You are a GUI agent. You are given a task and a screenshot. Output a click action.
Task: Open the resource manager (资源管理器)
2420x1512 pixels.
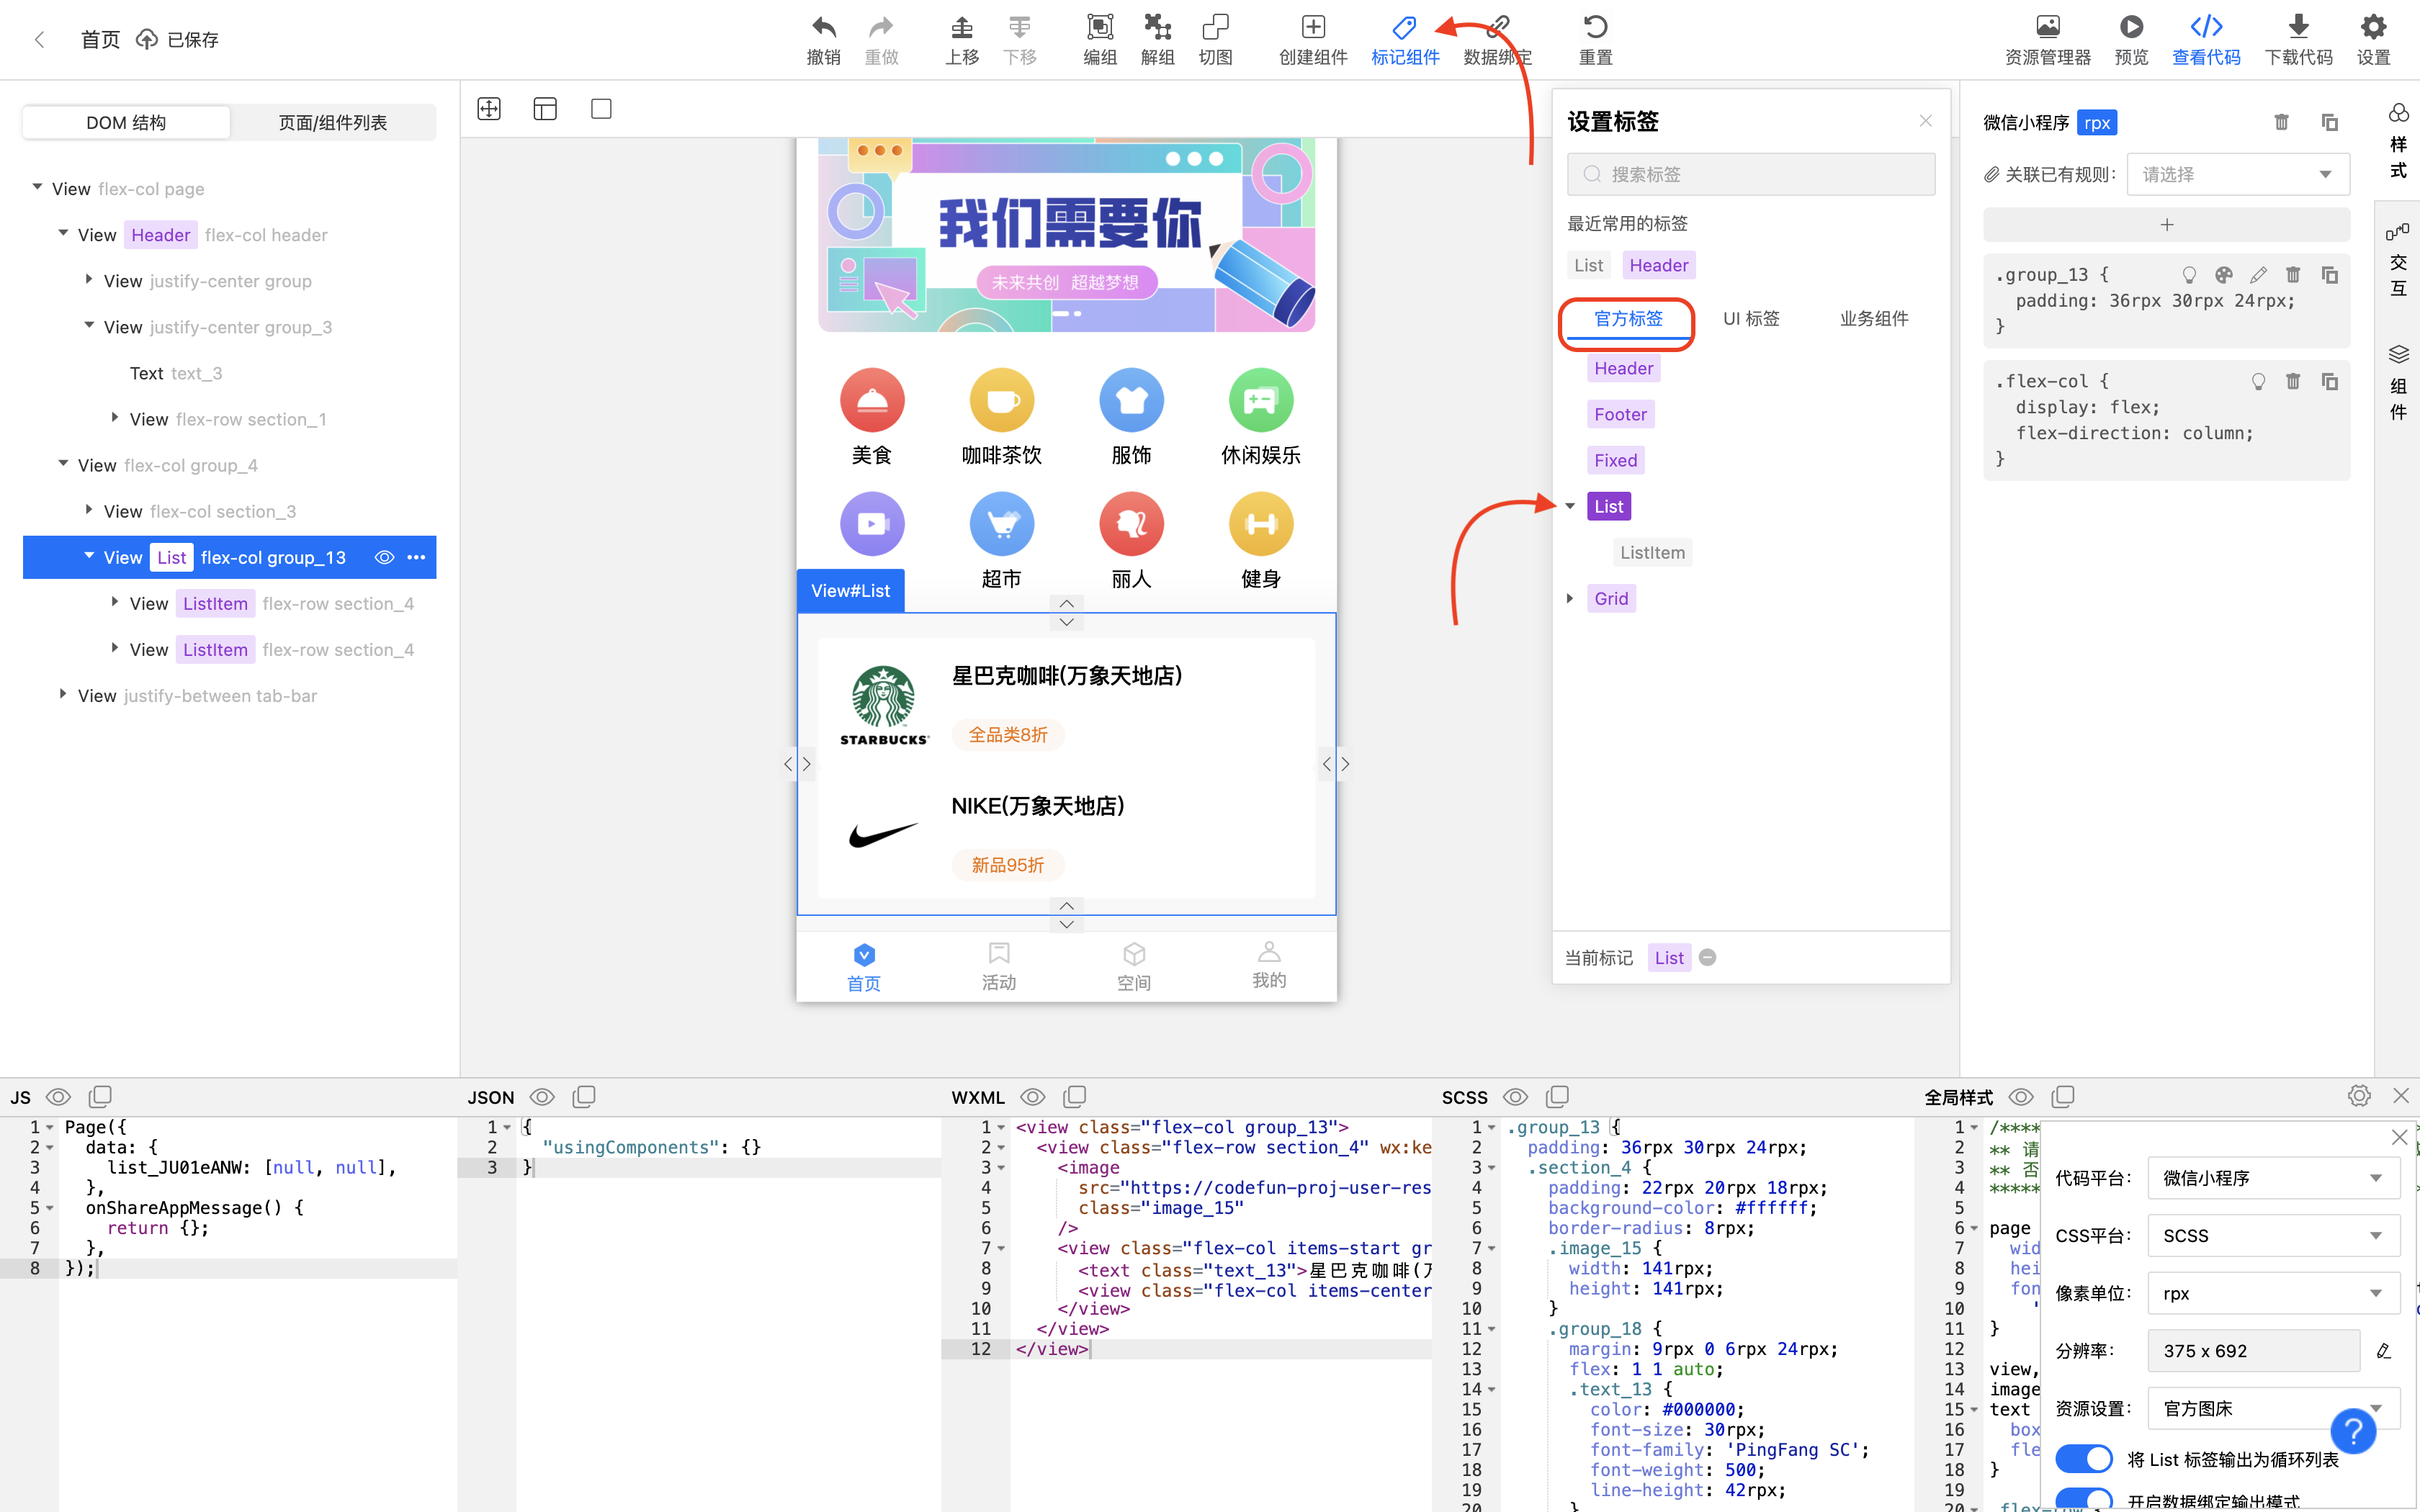pyautogui.click(x=2047, y=39)
